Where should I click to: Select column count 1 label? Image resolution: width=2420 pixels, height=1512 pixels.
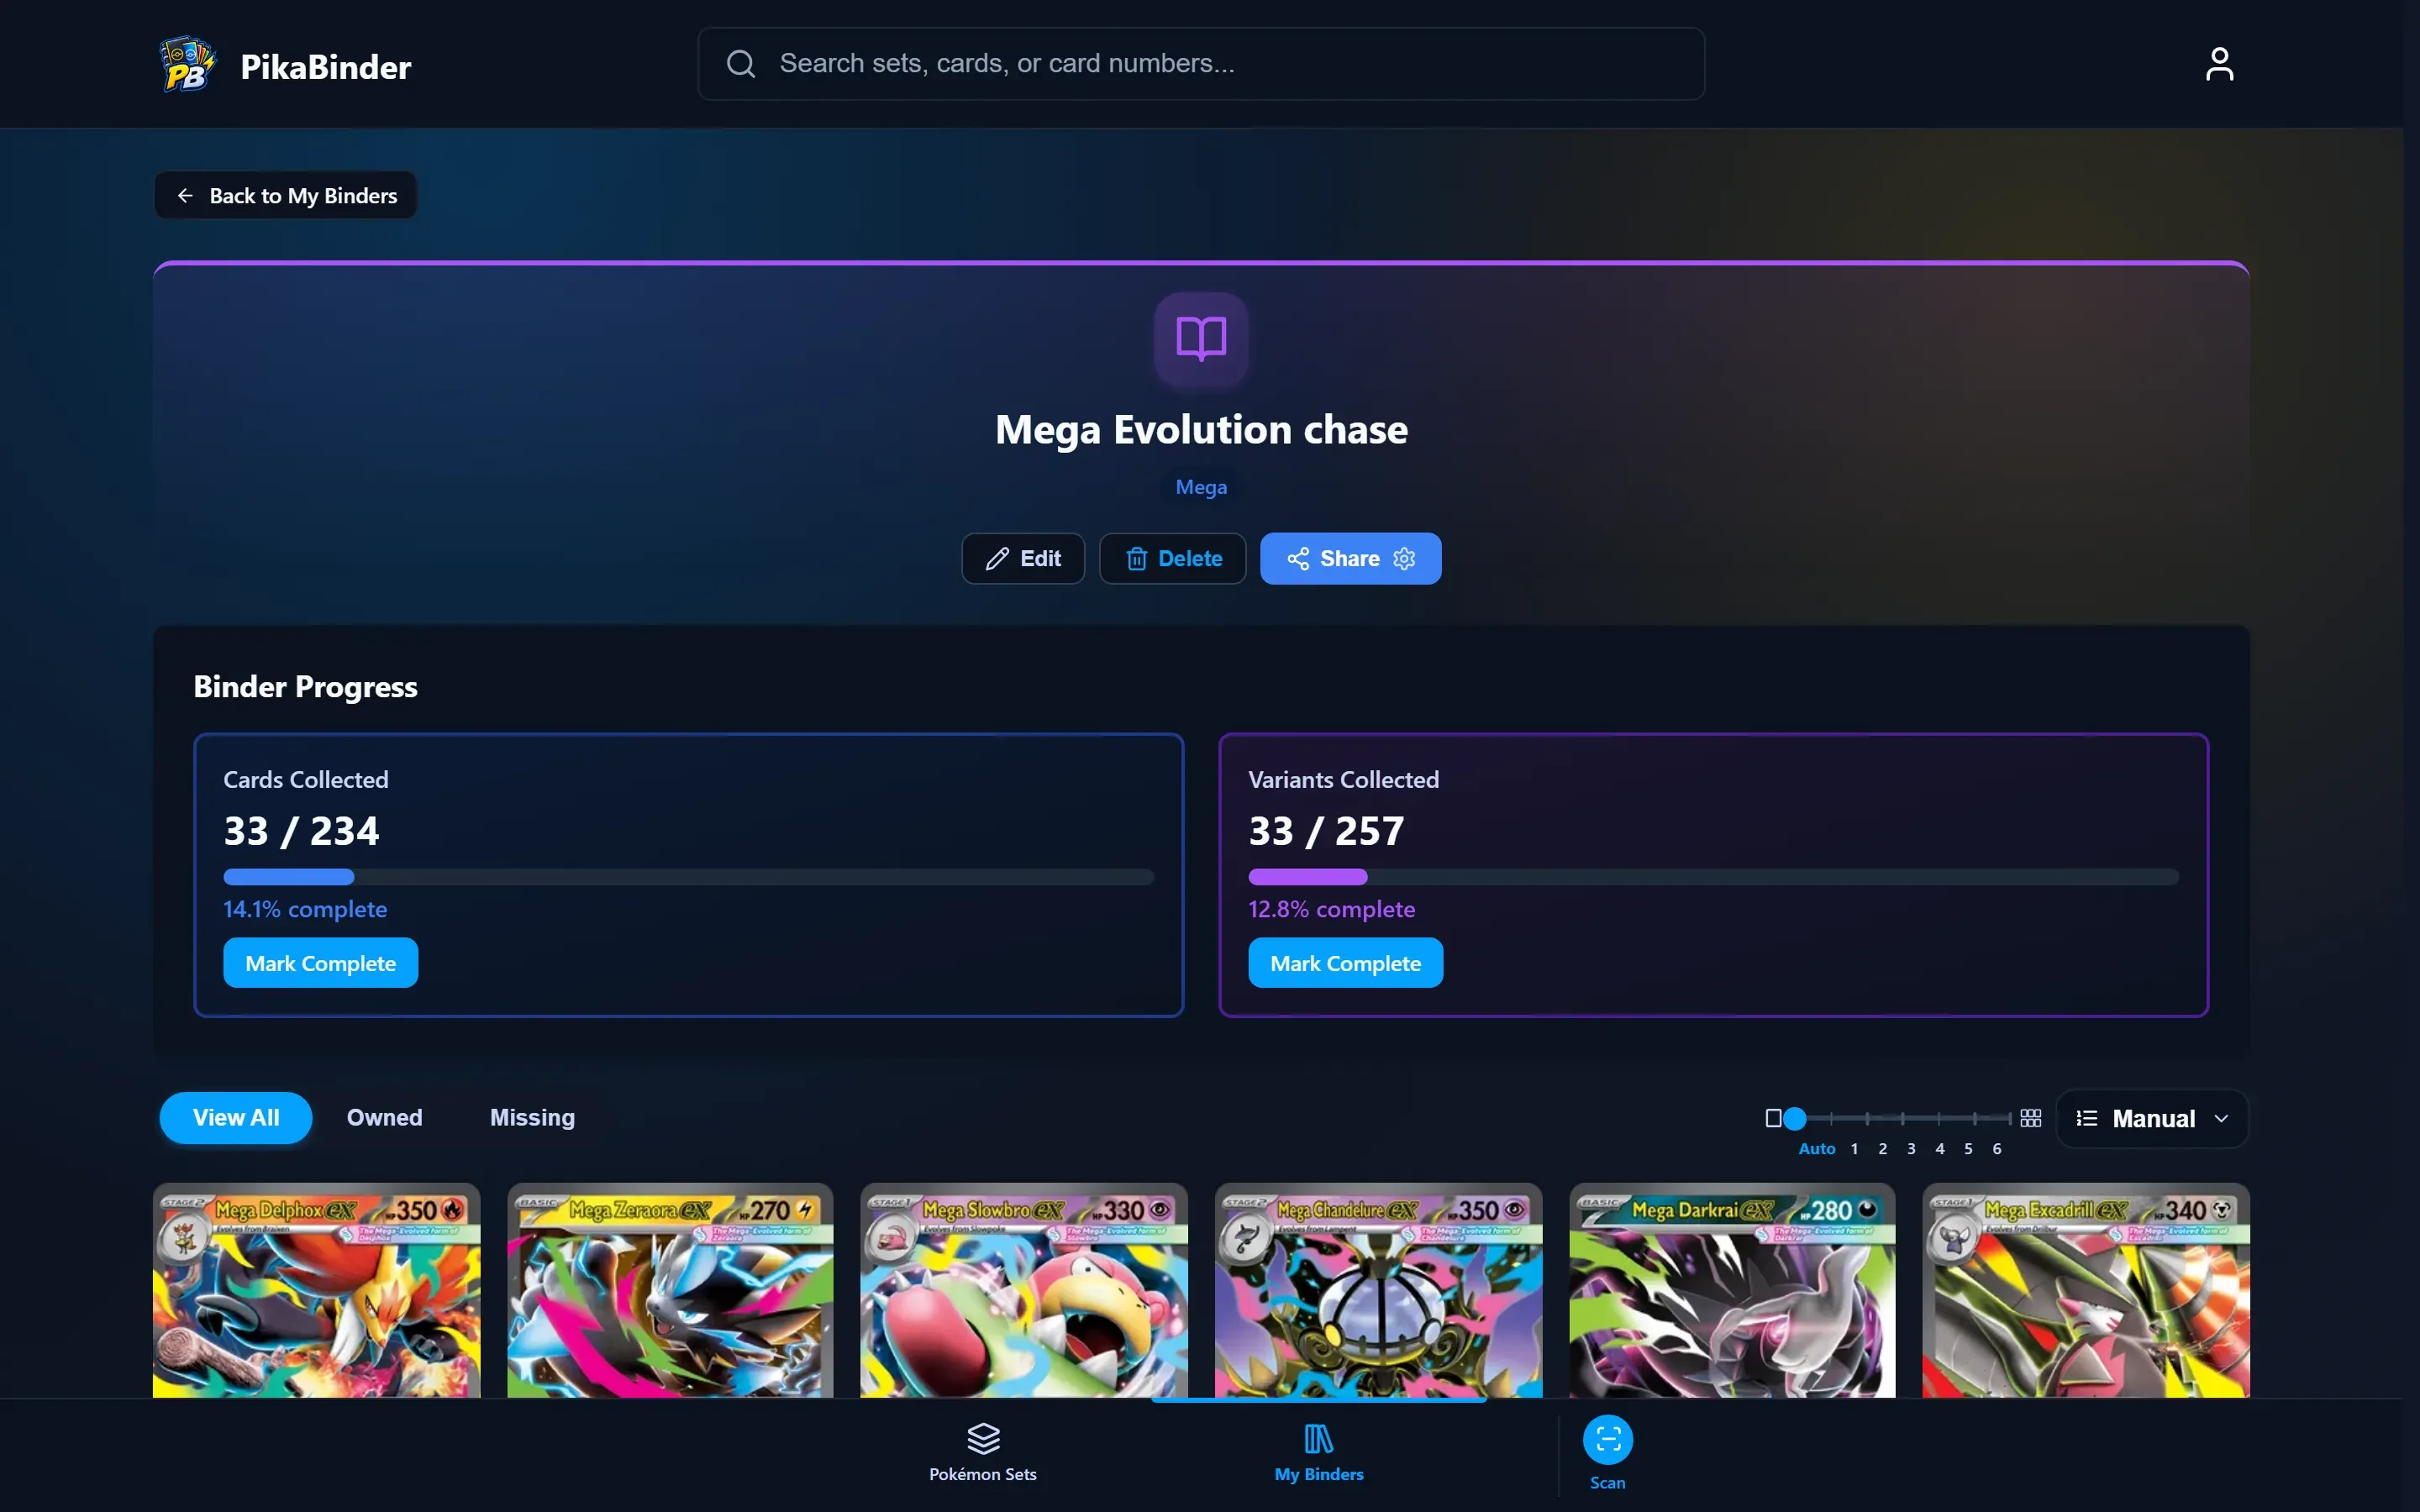point(1854,1149)
